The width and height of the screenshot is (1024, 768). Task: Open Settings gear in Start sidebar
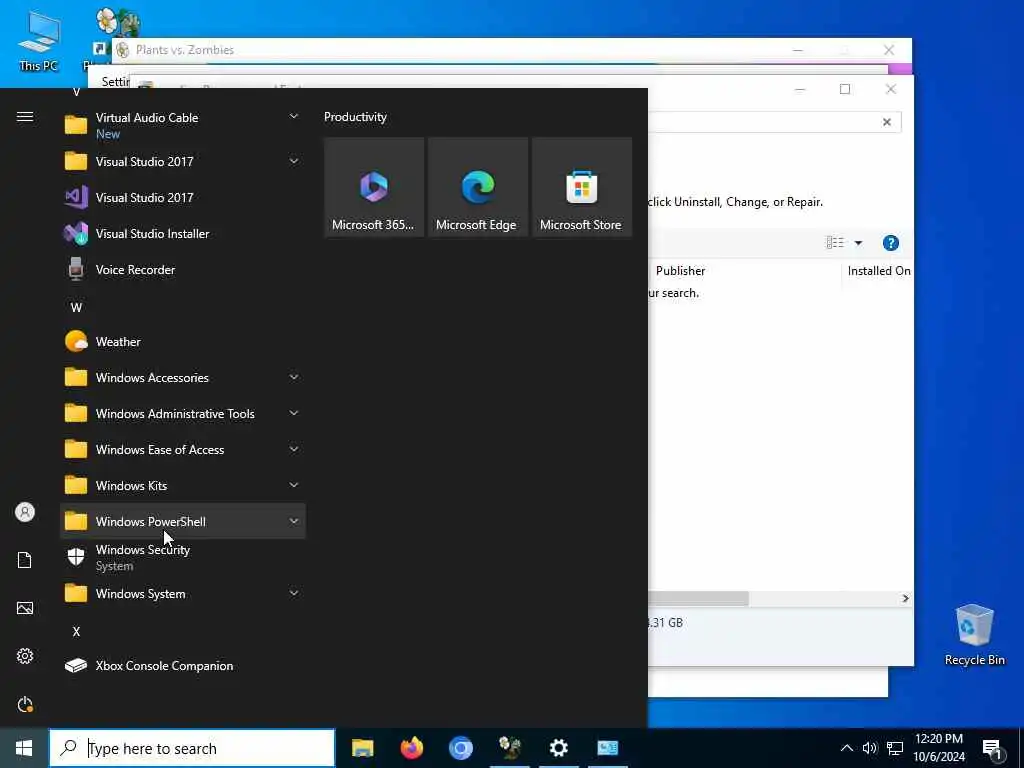pos(25,656)
